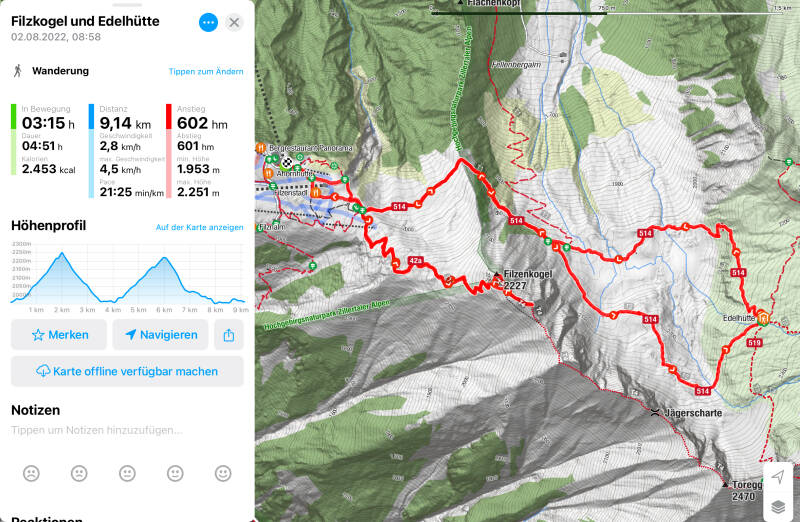Click 'Karte offline verfügbar machen' button

tap(127, 371)
